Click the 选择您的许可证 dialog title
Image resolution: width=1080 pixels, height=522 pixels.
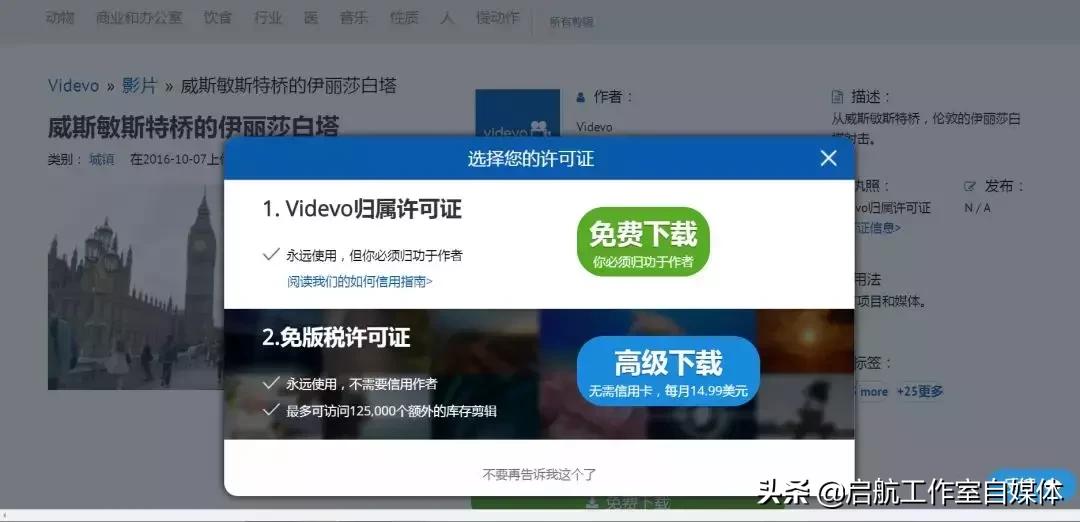pyautogui.click(x=530, y=159)
